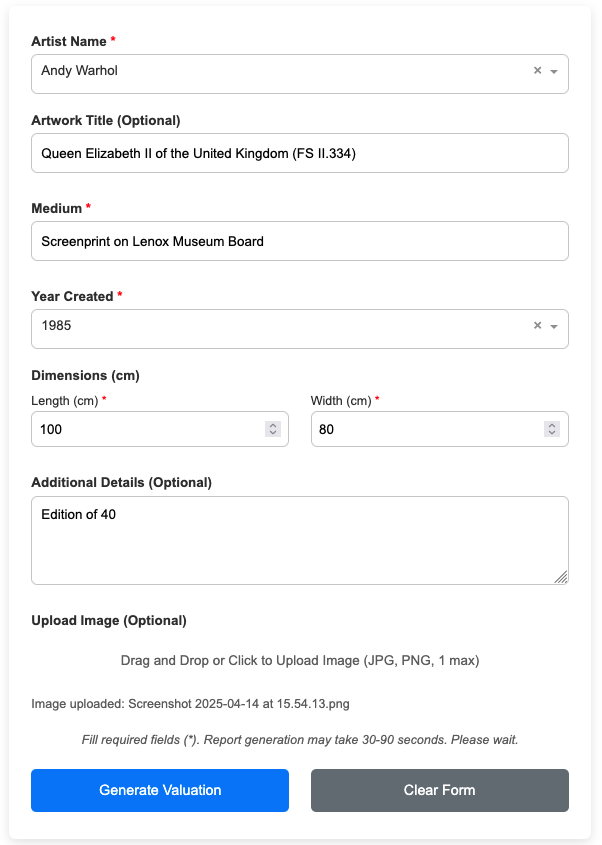Image resolution: width=602 pixels, height=845 pixels.
Task: Clear the Andy Warhol artist selection
Action: pos(537,71)
